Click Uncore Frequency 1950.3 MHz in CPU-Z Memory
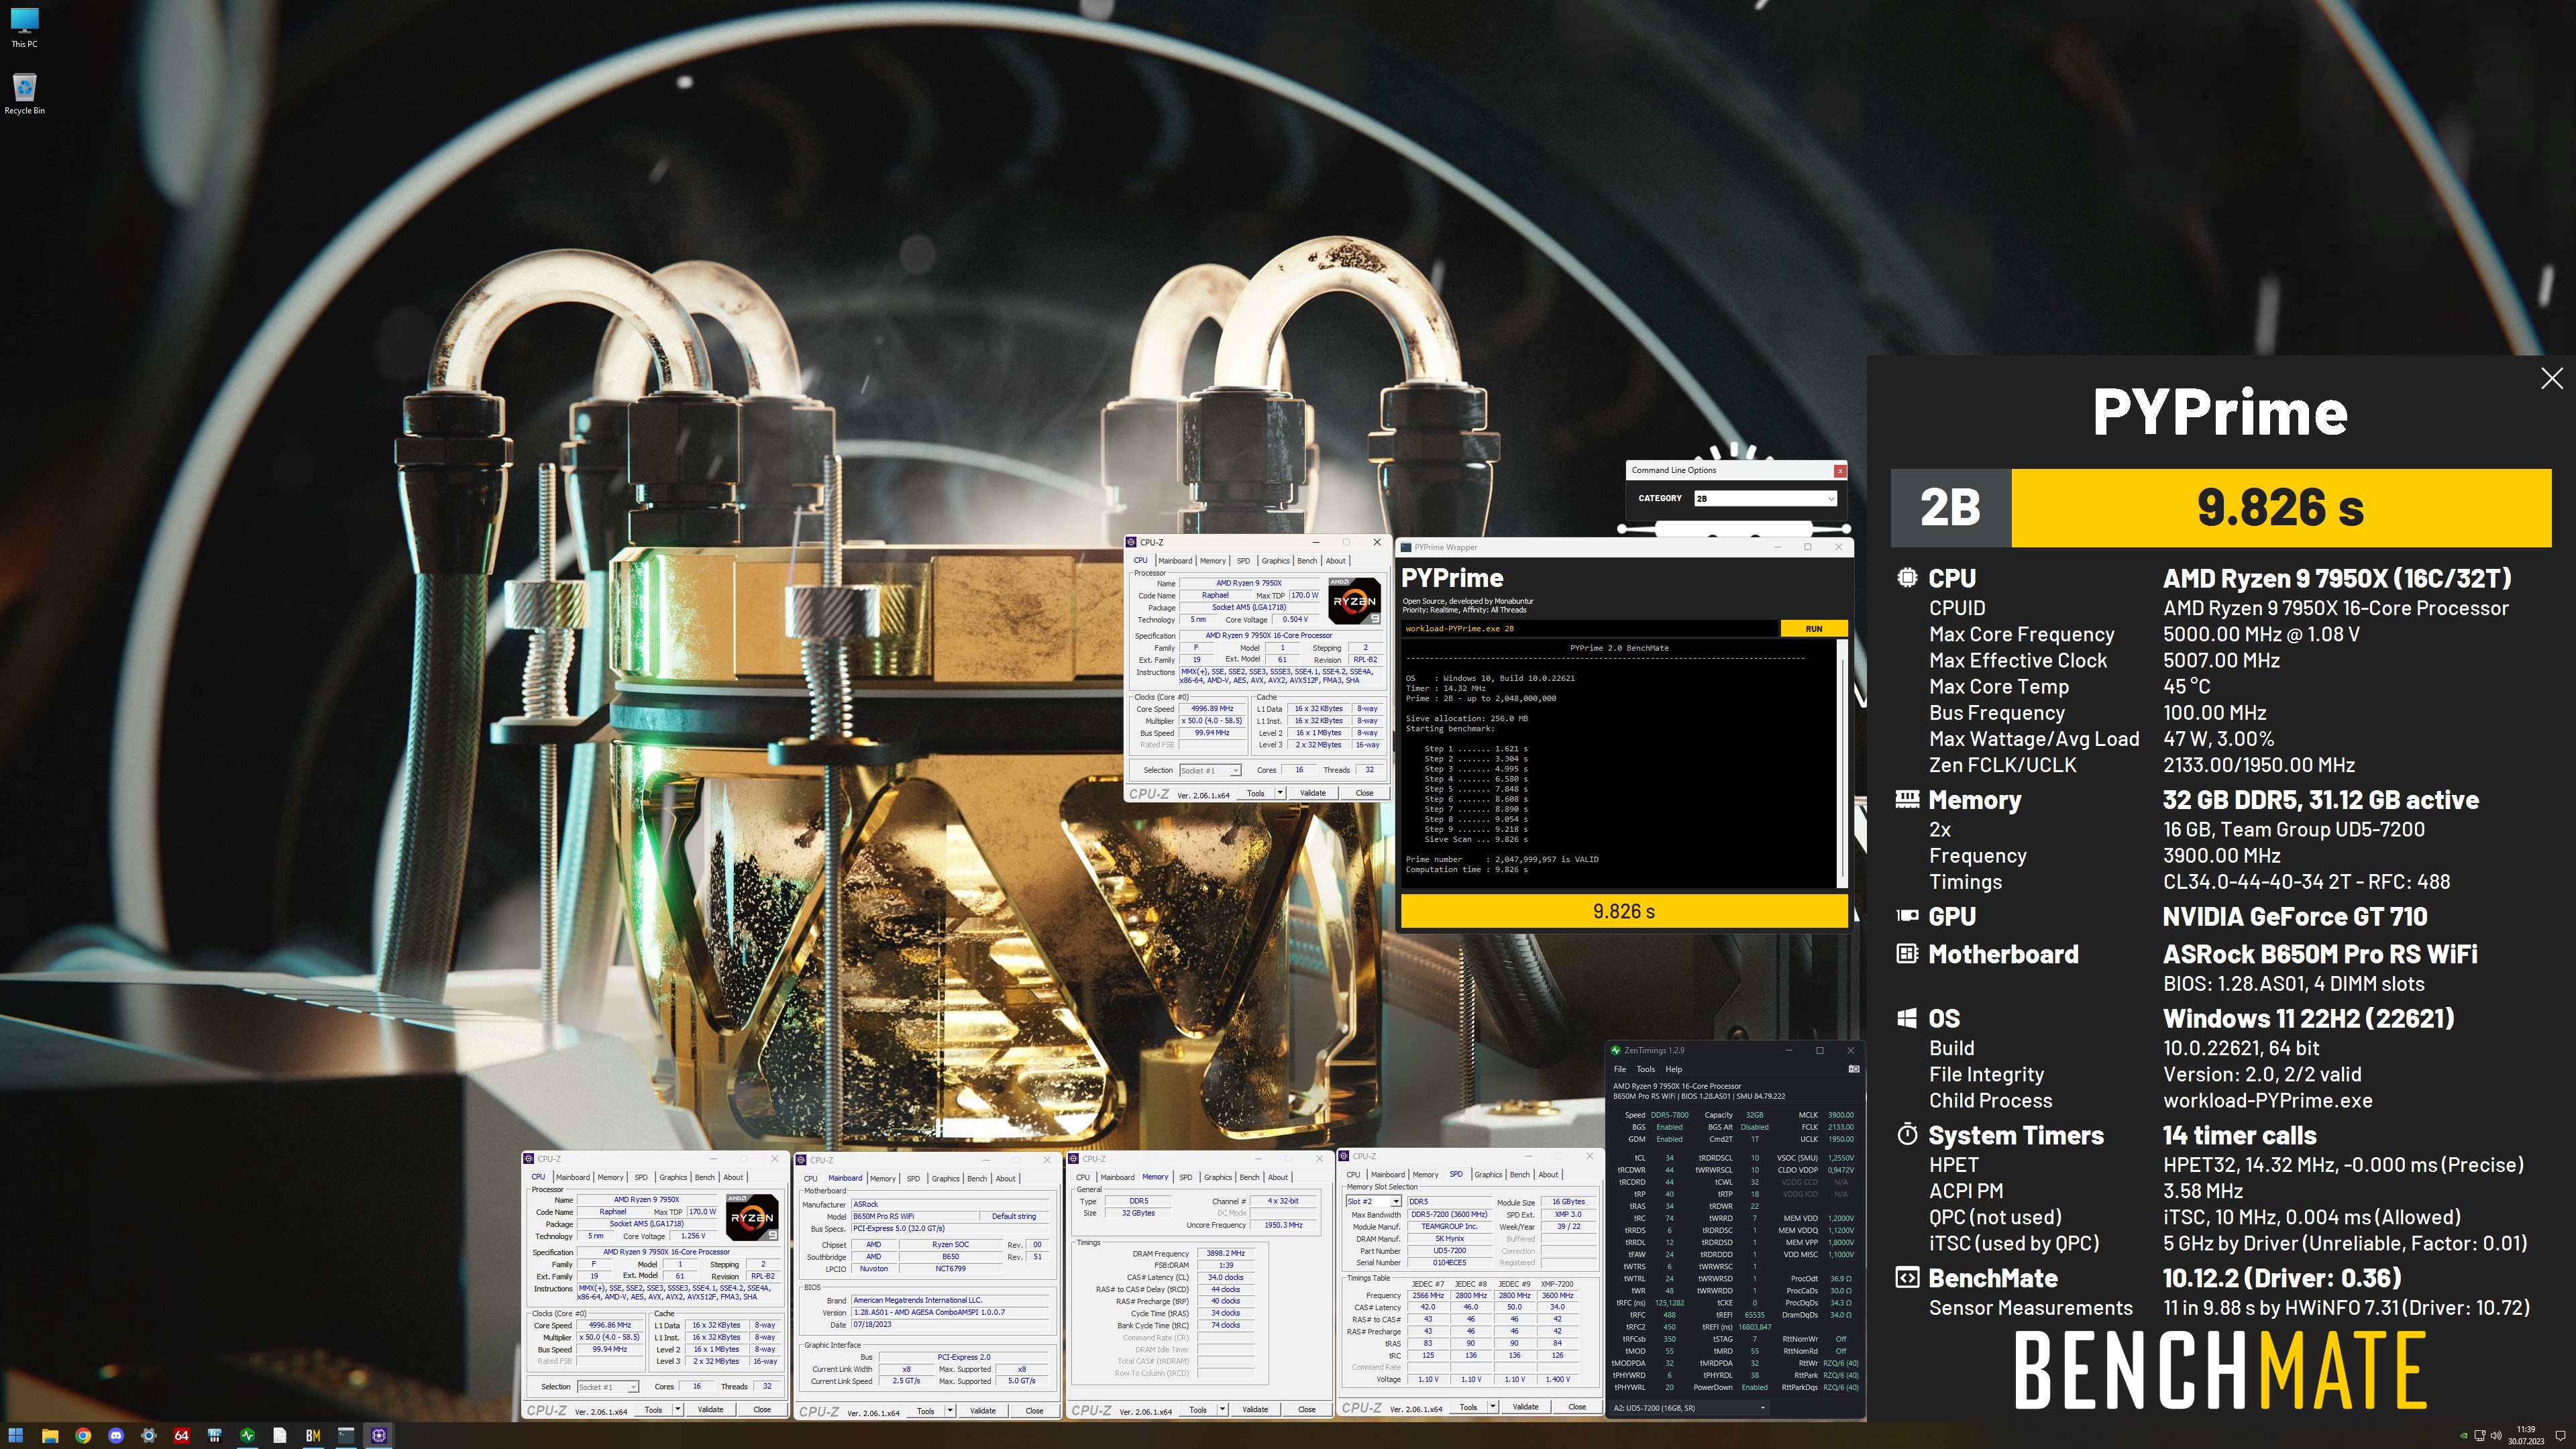 [1283, 1225]
